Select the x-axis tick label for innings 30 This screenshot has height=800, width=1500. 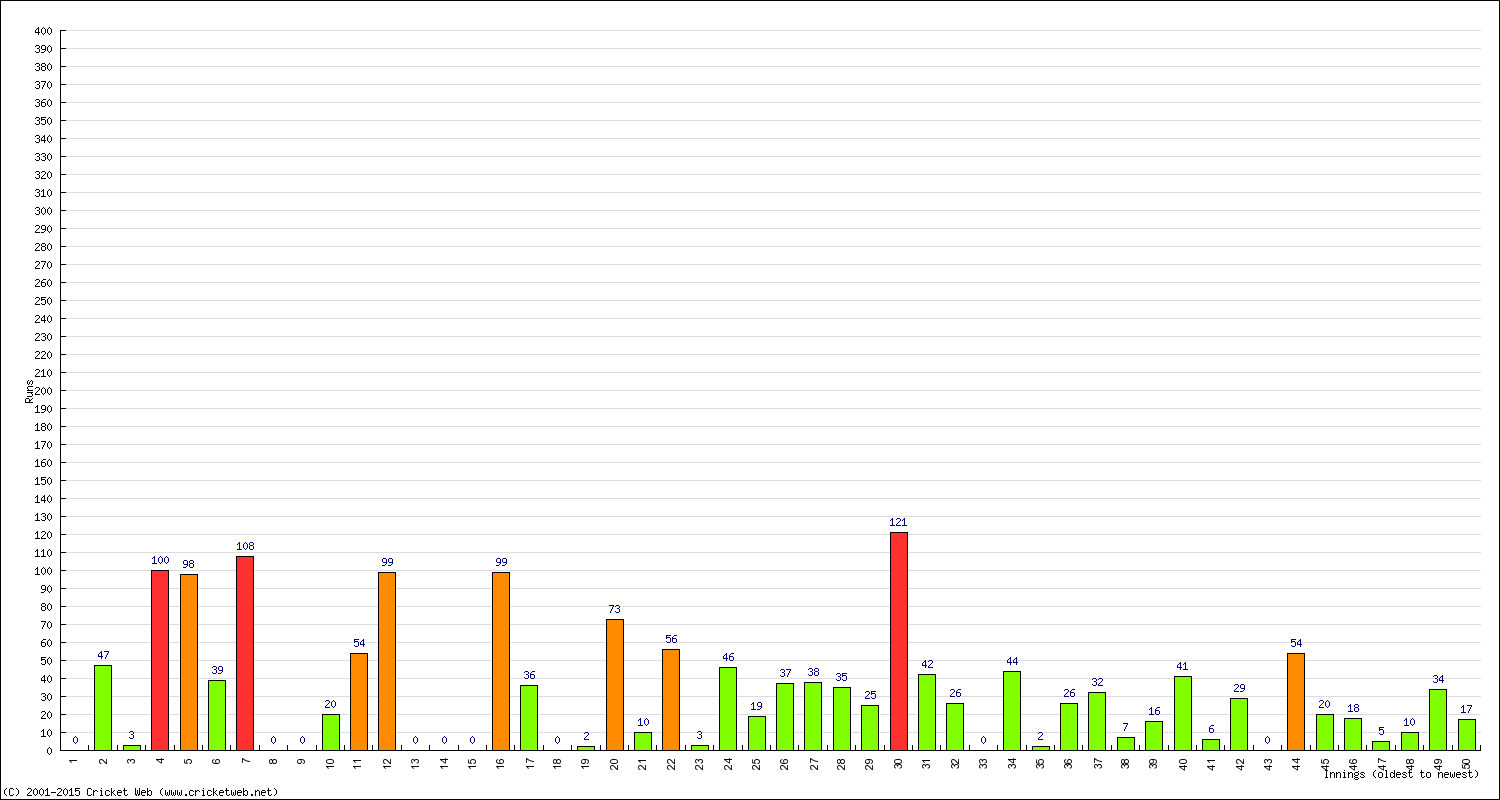(x=899, y=763)
